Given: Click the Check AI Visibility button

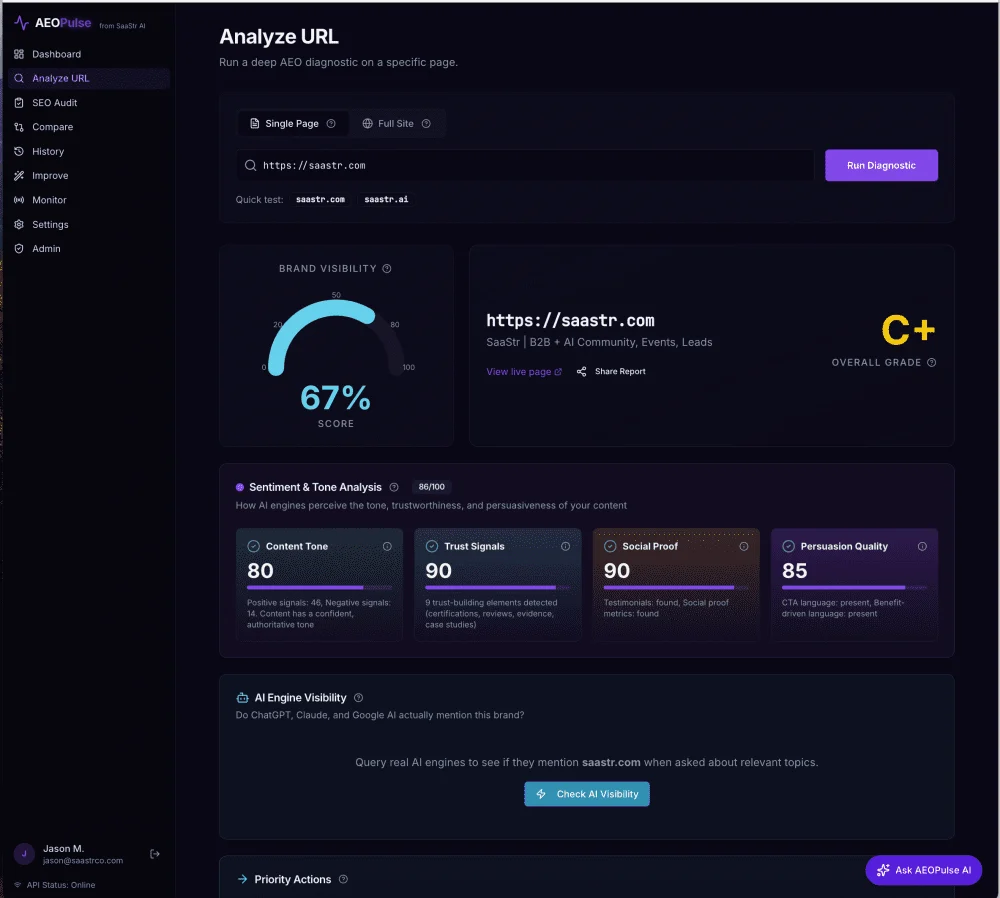Looking at the screenshot, I should (x=587, y=794).
